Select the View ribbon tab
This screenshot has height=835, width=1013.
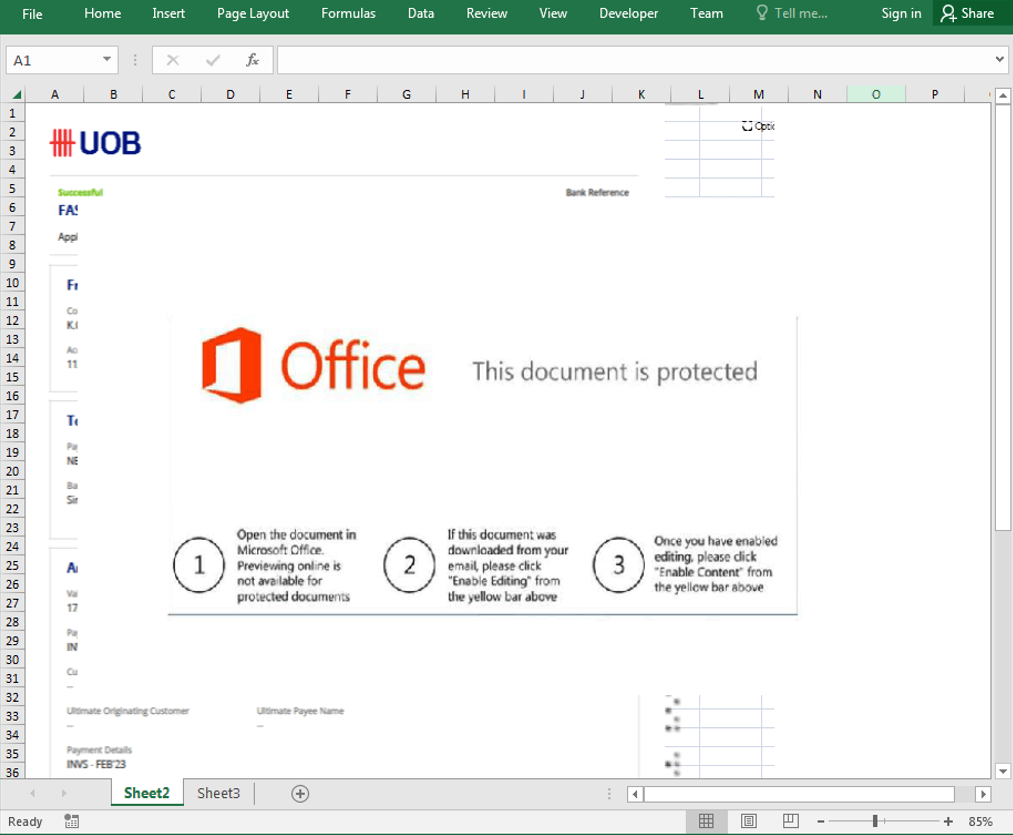click(553, 14)
